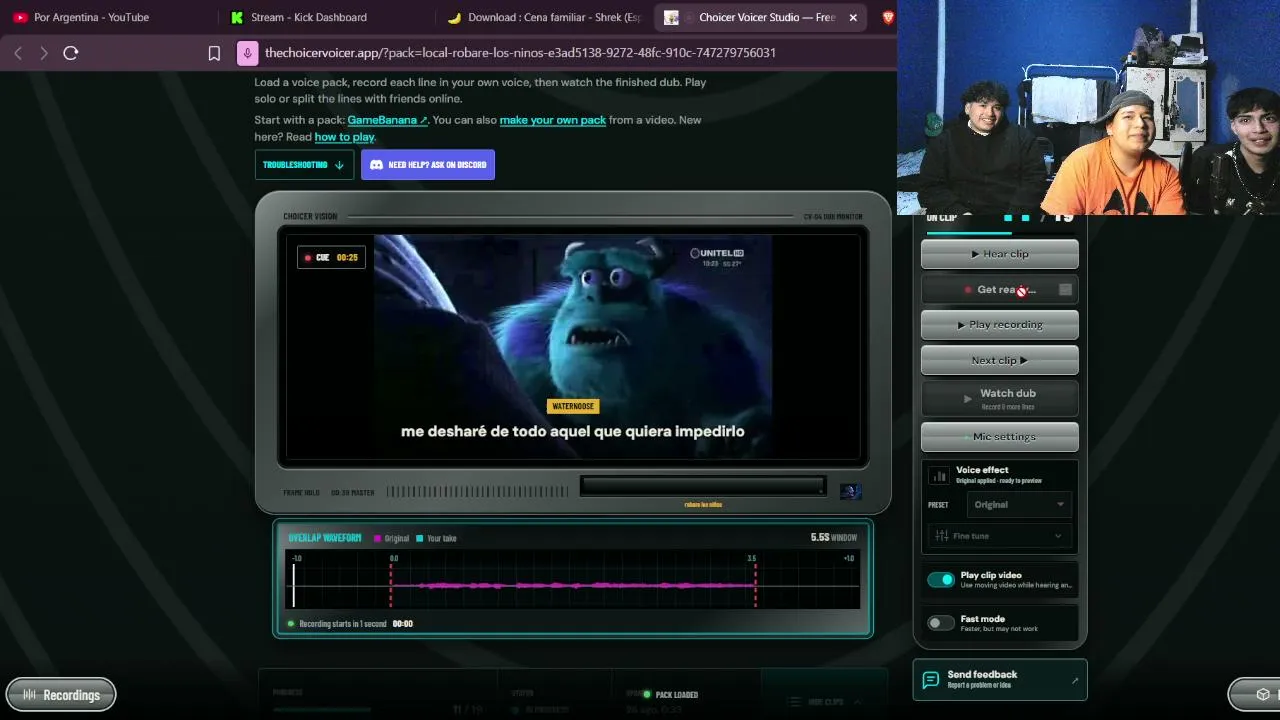Click the Get ready record button
The image size is (1280, 720).
pyautogui.click(x=1000, y=290)
